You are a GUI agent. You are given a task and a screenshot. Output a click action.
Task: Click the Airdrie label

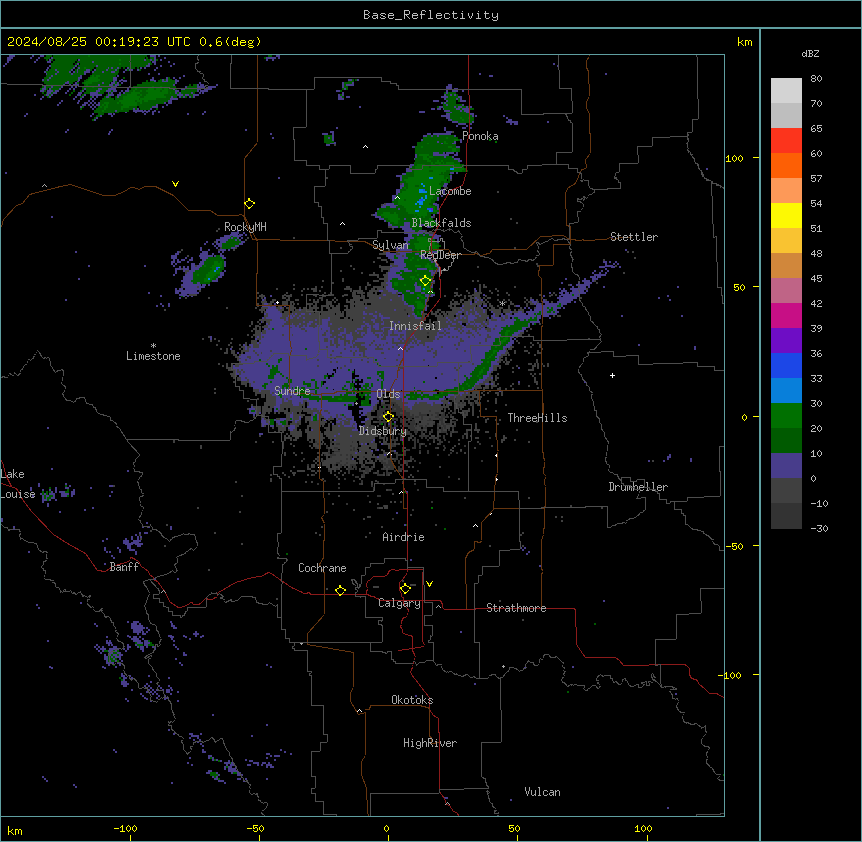coord(403,537)
